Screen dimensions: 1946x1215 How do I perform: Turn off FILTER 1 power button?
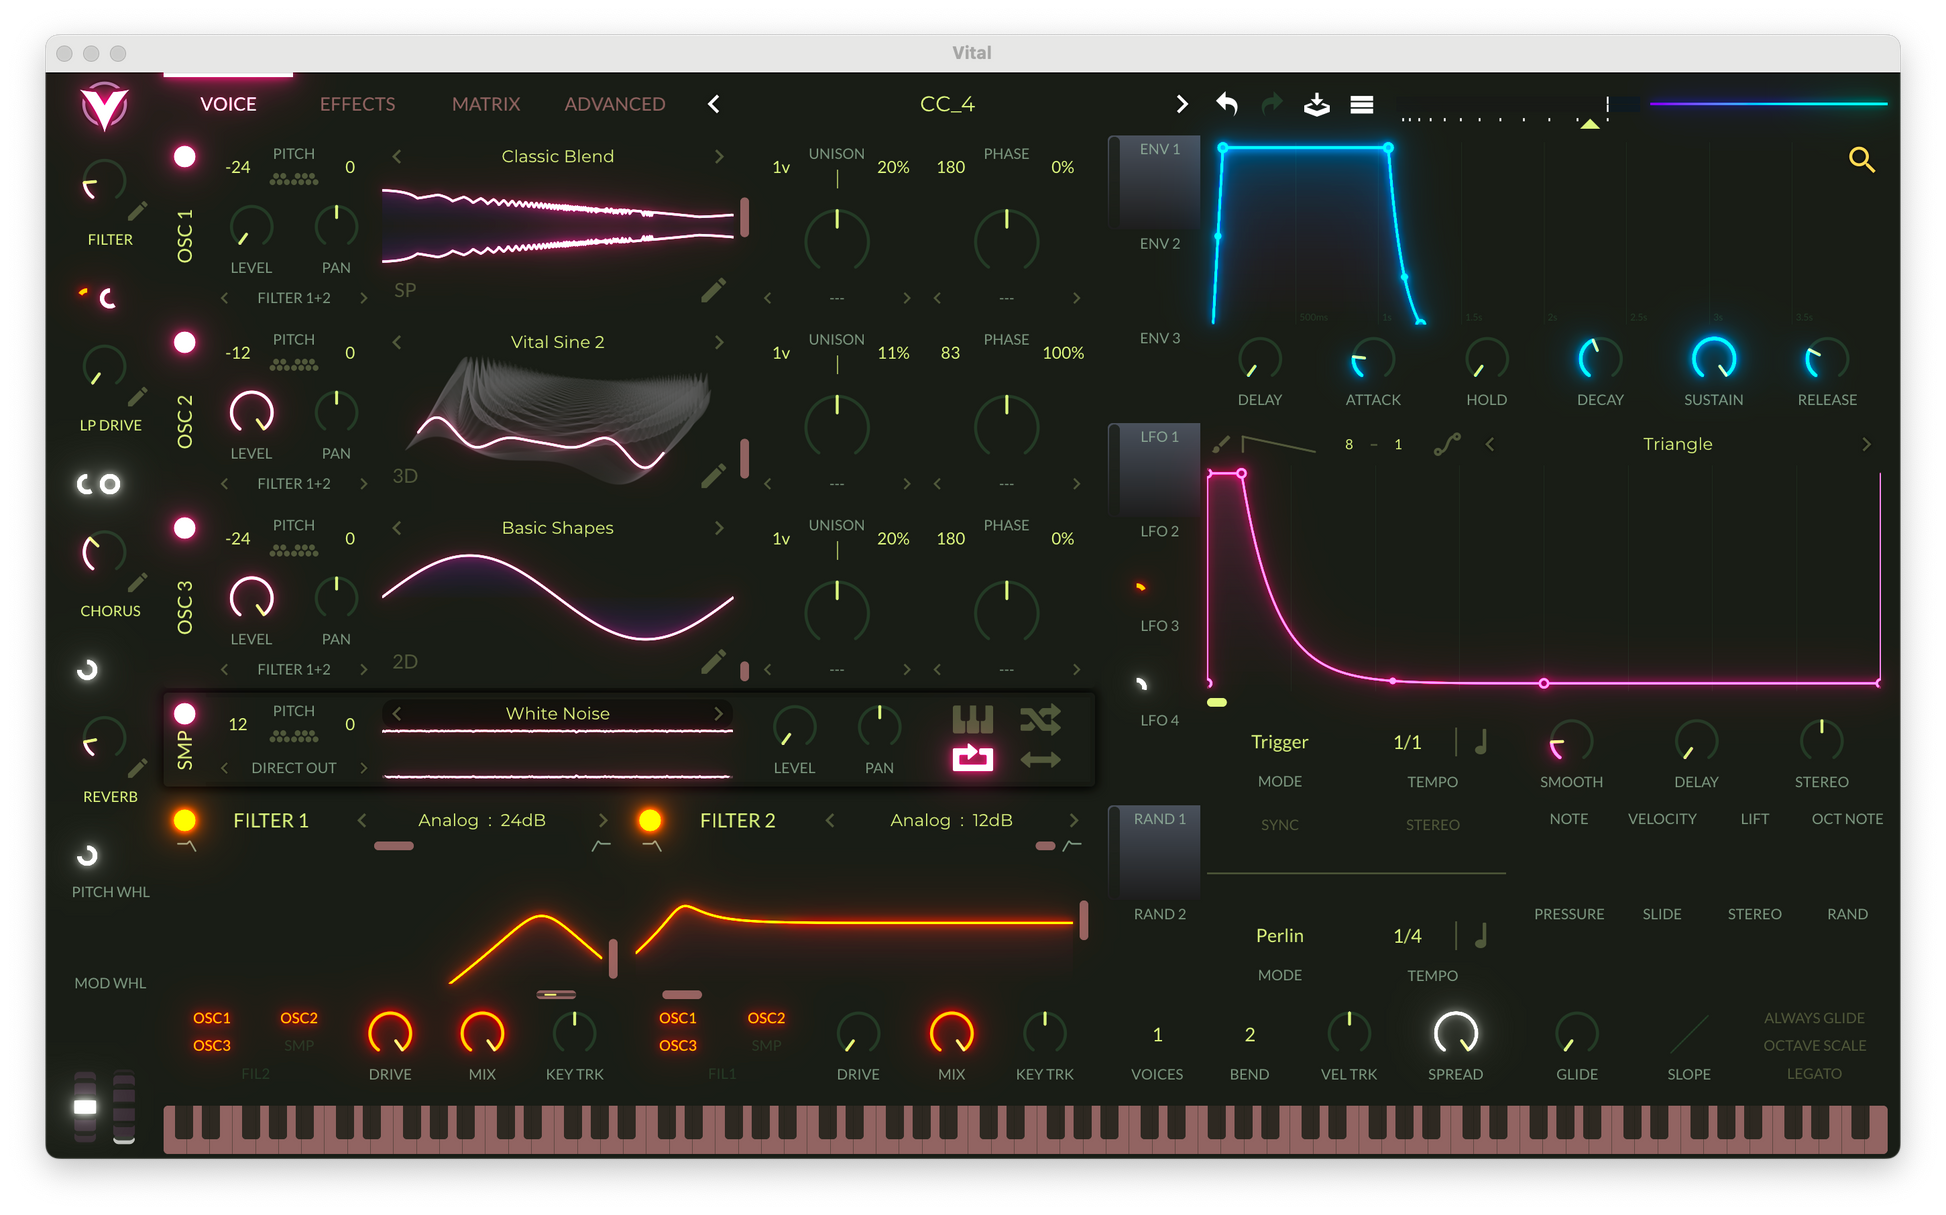point(185,821)
